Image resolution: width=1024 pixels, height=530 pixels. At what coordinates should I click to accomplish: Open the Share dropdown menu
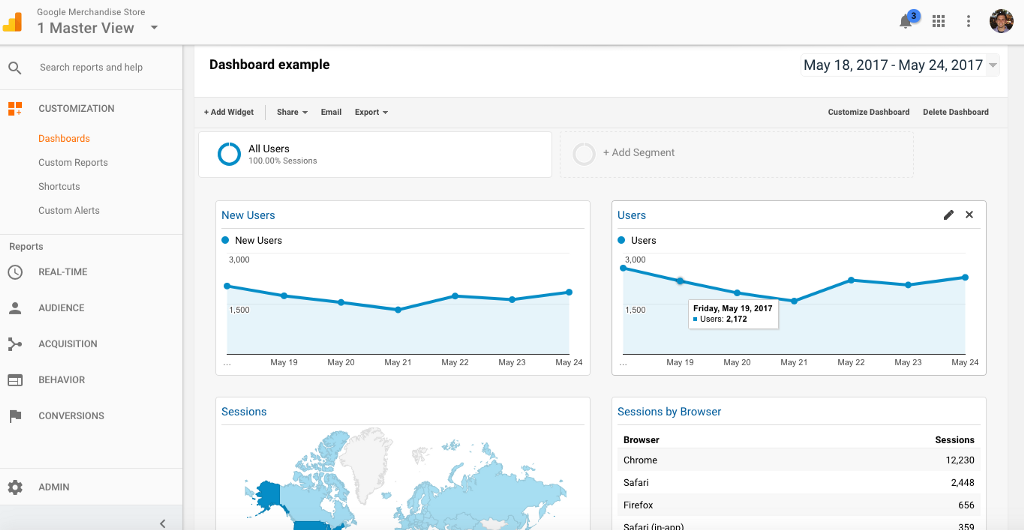(292, 112)
